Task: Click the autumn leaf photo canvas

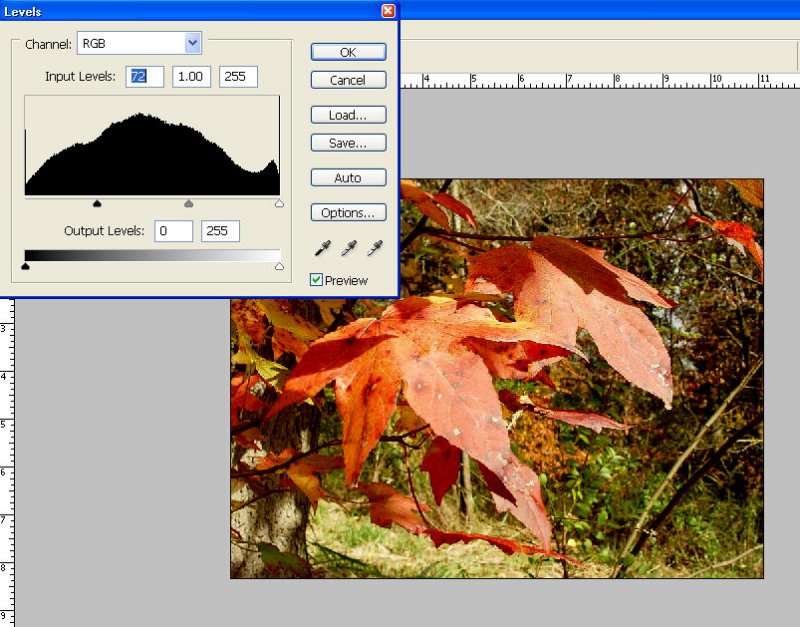Action: (x=497, y=379)
